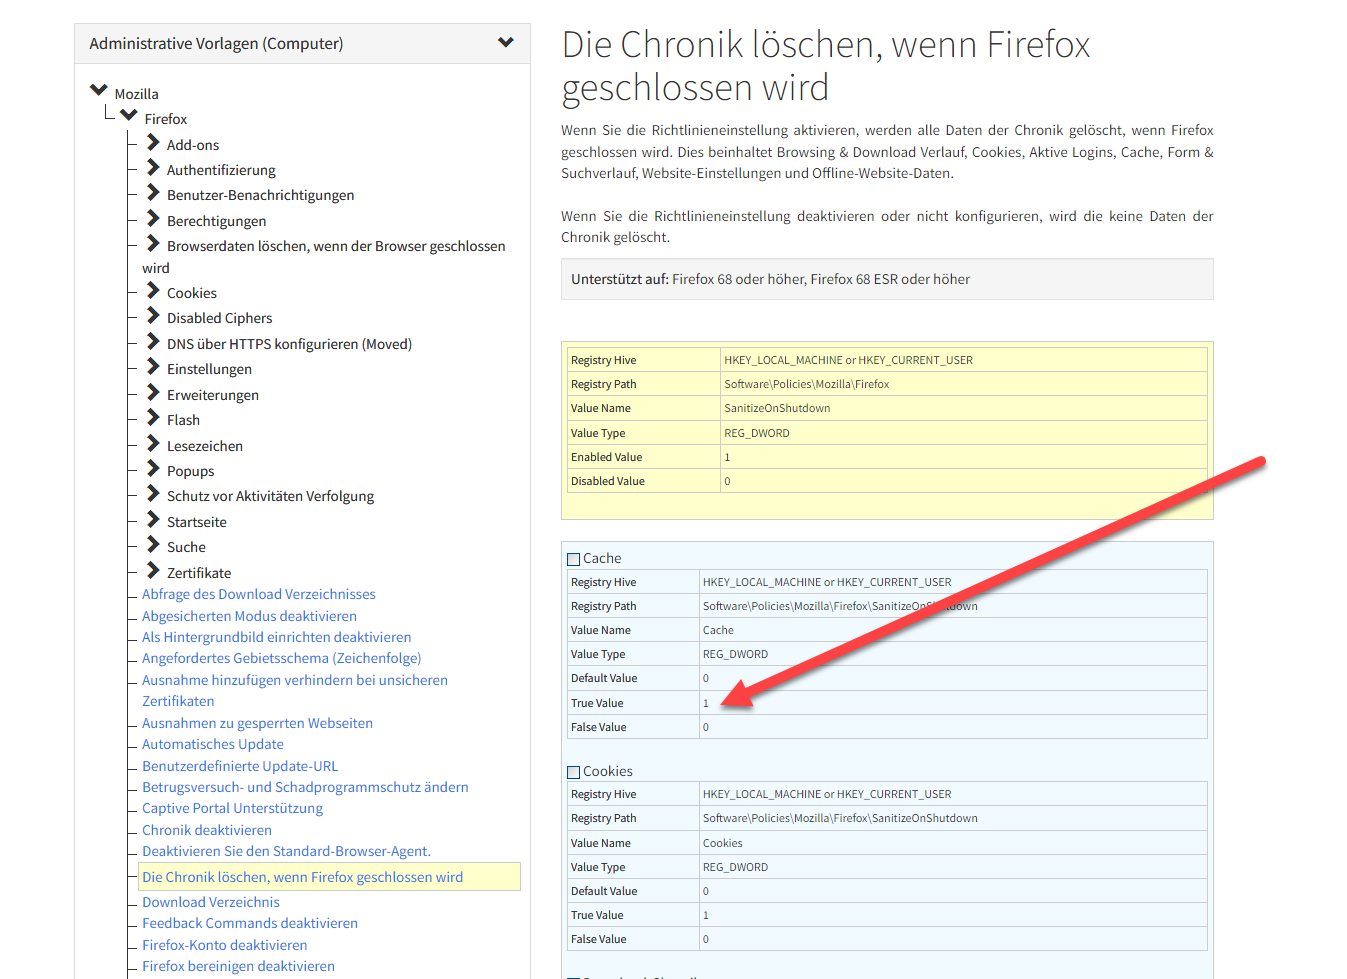
Task: Click the Cookies table Value Name cell
Action: 952,843
